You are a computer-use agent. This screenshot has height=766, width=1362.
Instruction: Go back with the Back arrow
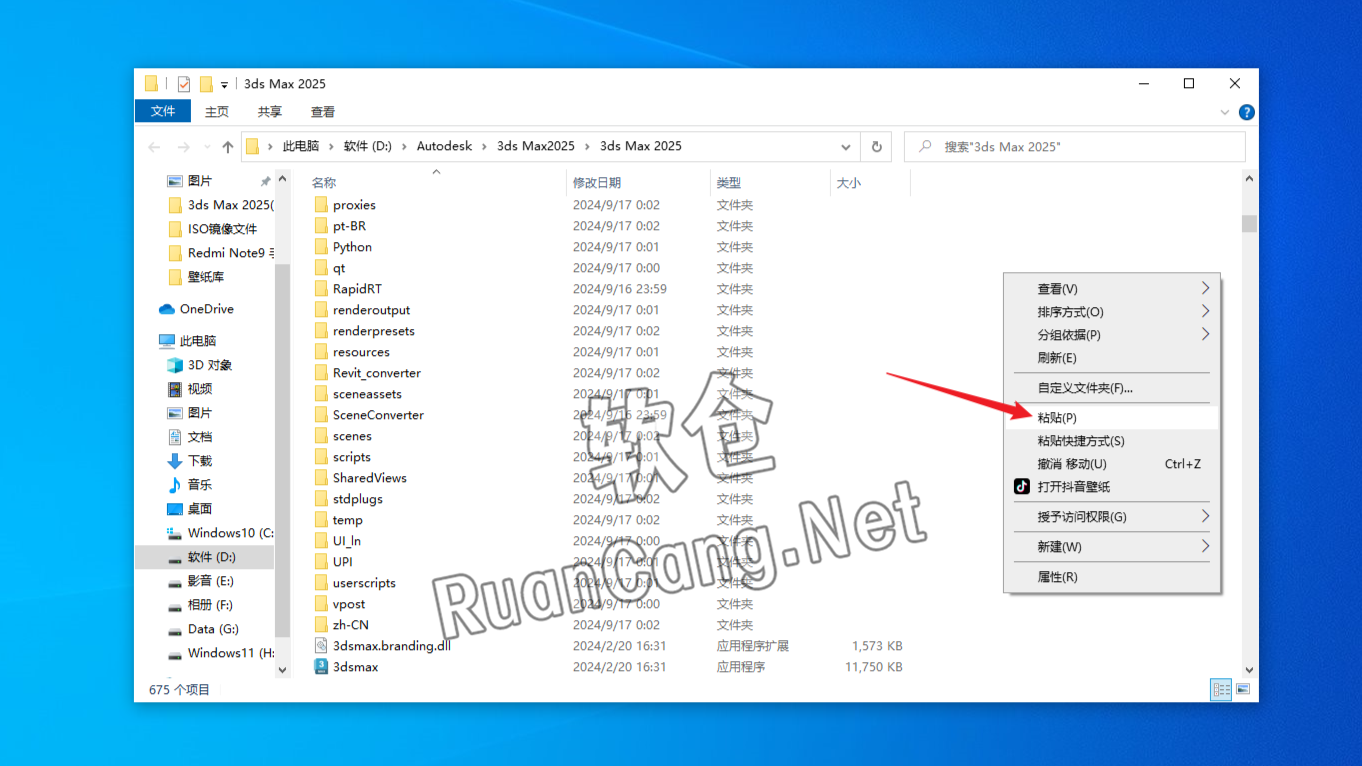pos(154,147)
